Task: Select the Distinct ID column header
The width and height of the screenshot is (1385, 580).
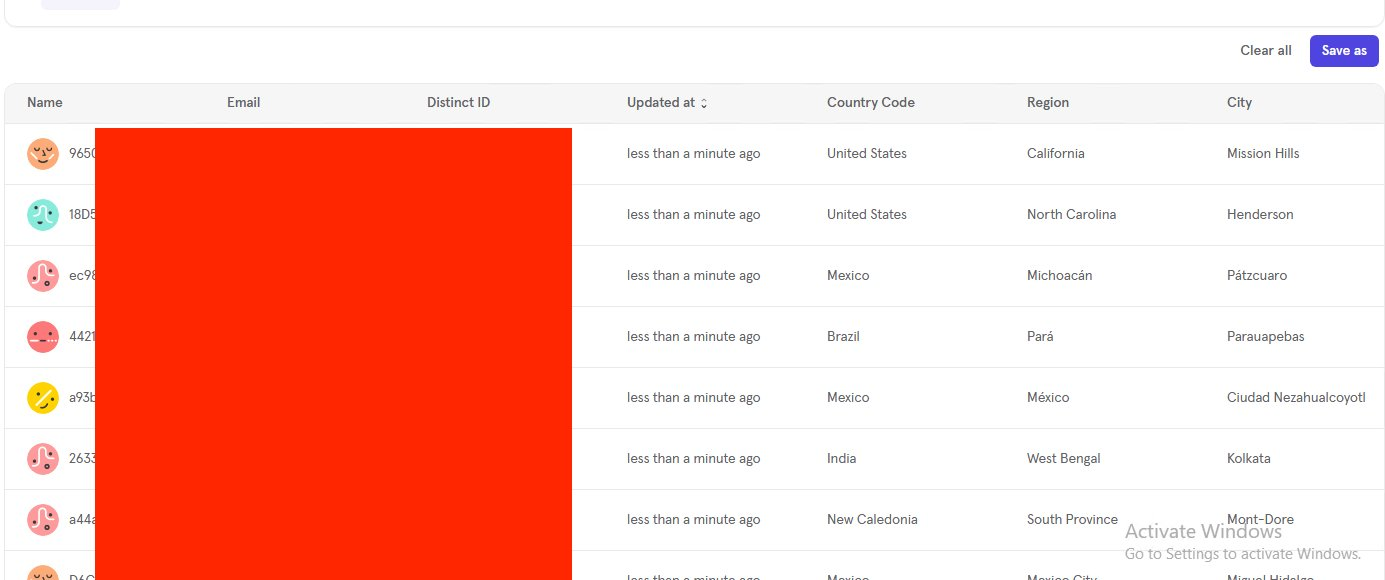Action: coord(458,103)
